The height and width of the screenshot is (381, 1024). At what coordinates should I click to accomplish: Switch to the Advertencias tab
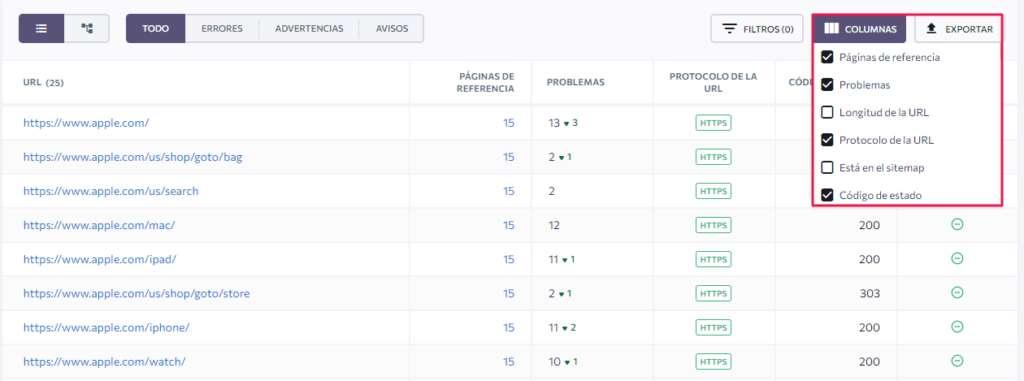point(309,29)
